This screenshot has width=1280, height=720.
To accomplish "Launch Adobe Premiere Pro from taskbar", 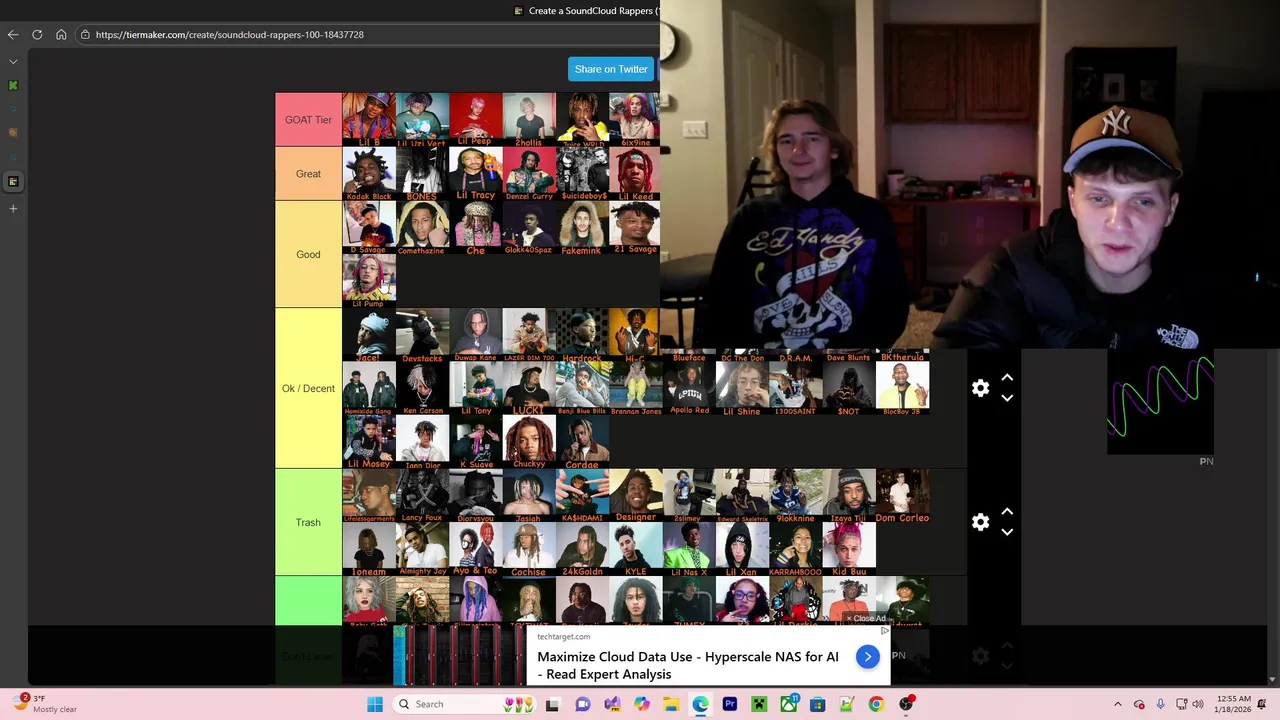I will click(x=730, y=704).
